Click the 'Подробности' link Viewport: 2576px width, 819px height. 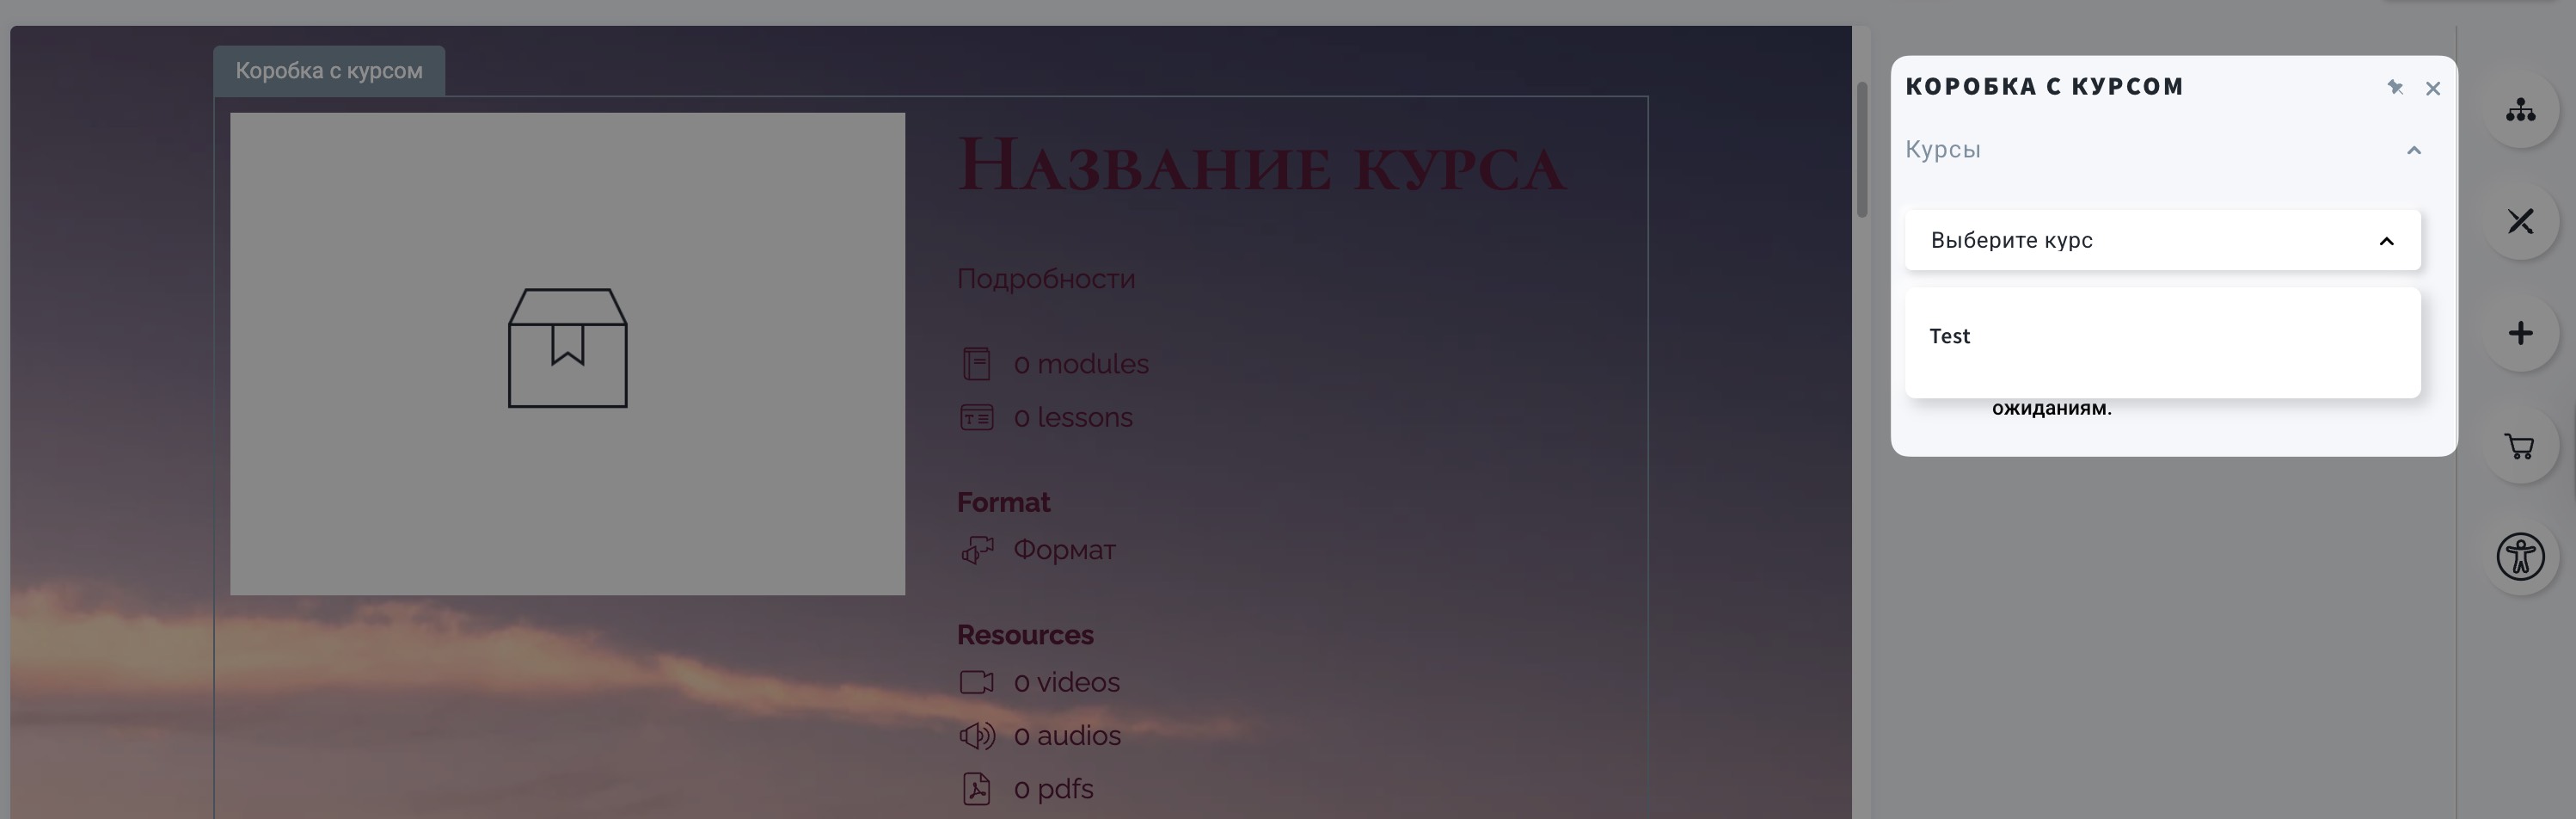pos(1046,278)
